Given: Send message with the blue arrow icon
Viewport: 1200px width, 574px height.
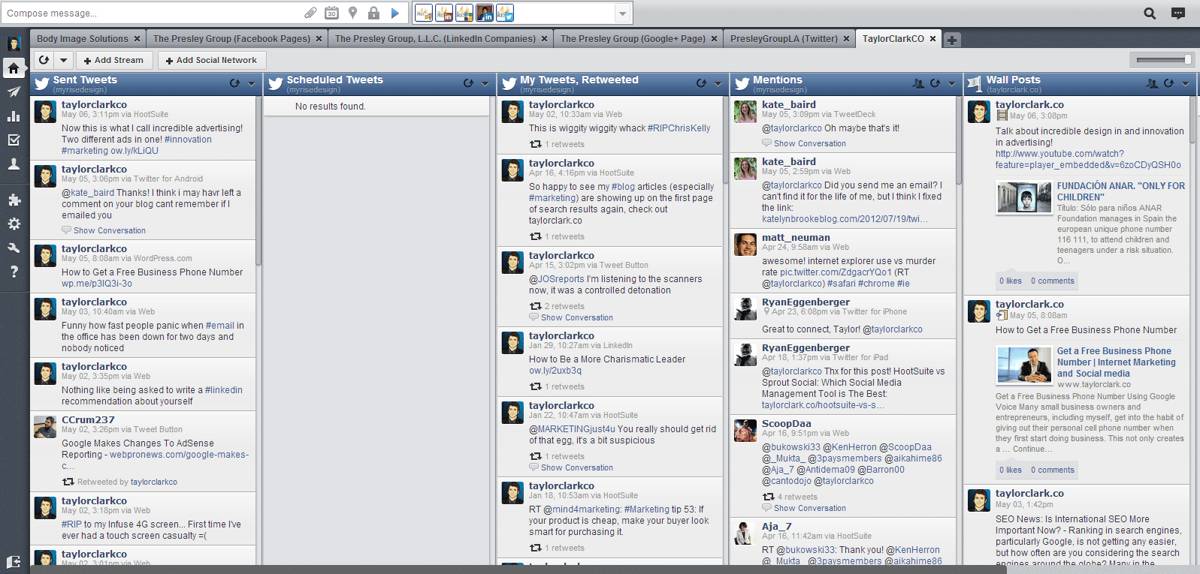Looking at the screenshot, I should (x=395, y=13).
